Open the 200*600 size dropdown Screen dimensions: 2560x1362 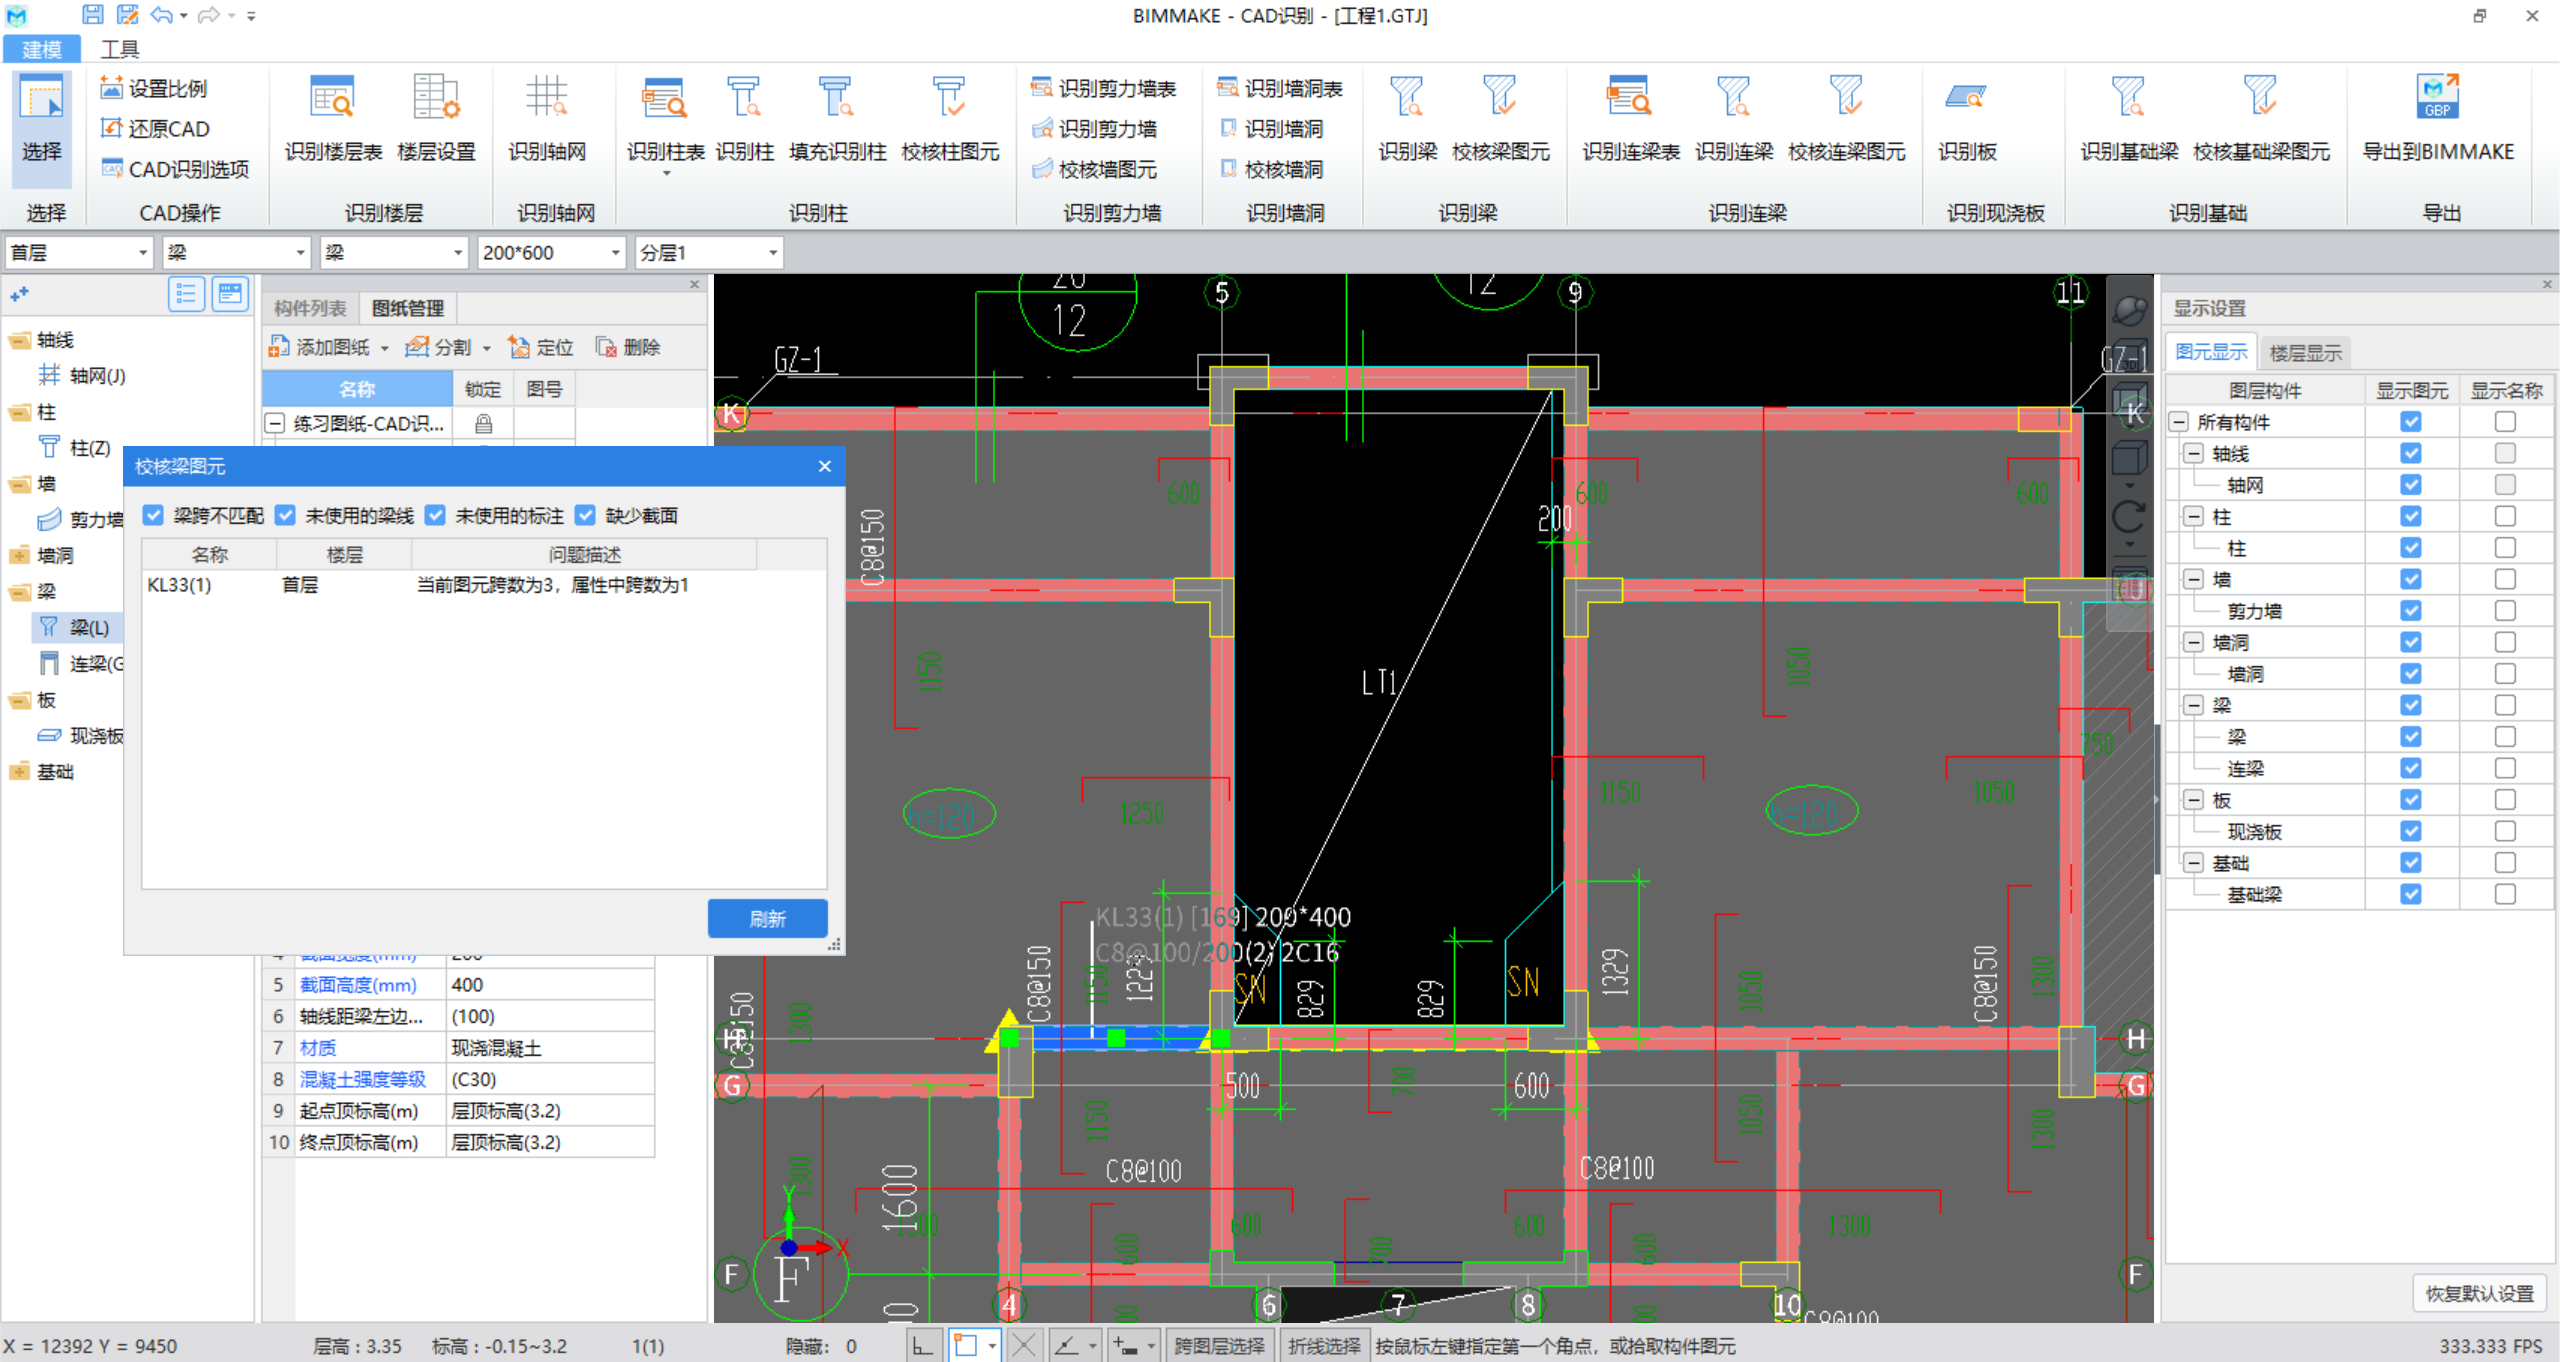[x=551, y=253]
